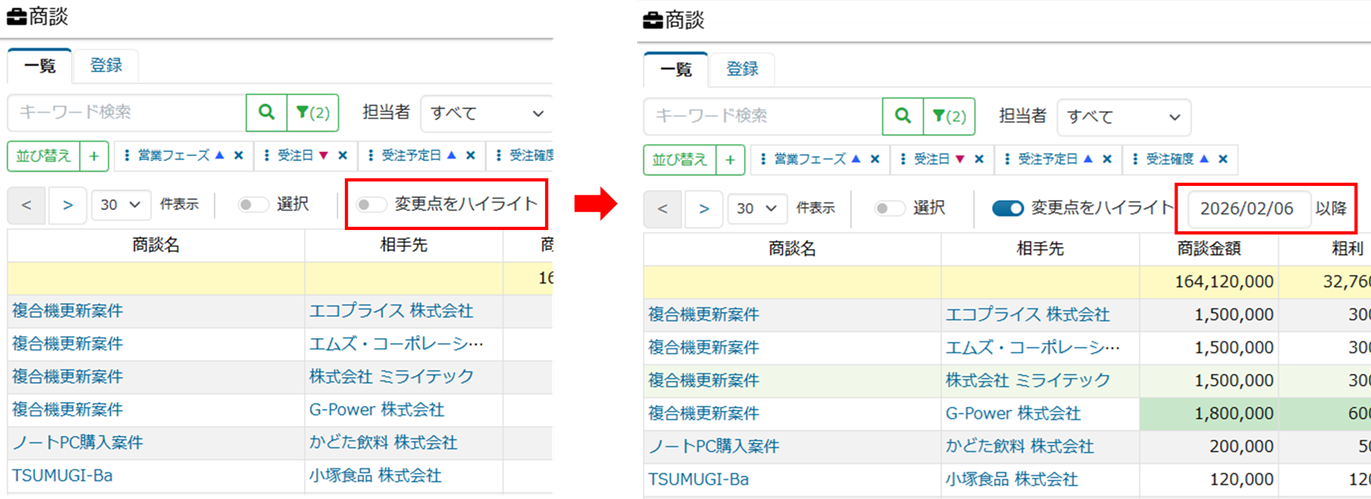
Task: Grab the drag handle of 営業フェーズ, right panel
Action: [765, 158]
